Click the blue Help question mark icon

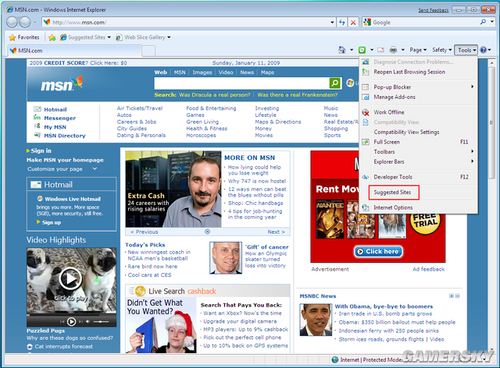[483, 50]
